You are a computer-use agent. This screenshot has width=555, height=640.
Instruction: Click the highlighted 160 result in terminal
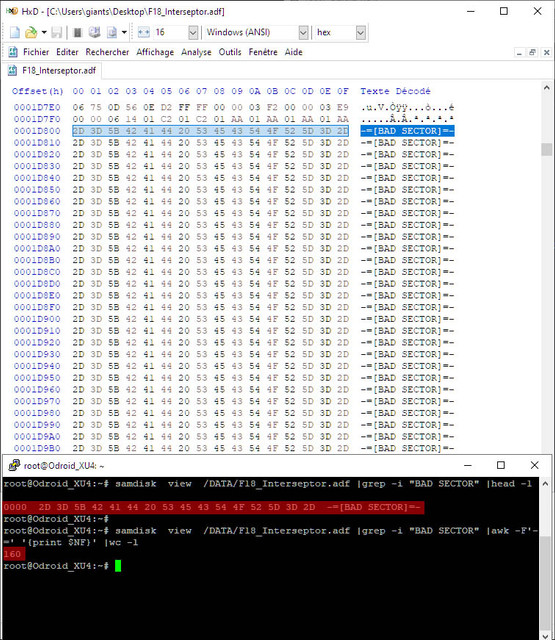point(14,554)
